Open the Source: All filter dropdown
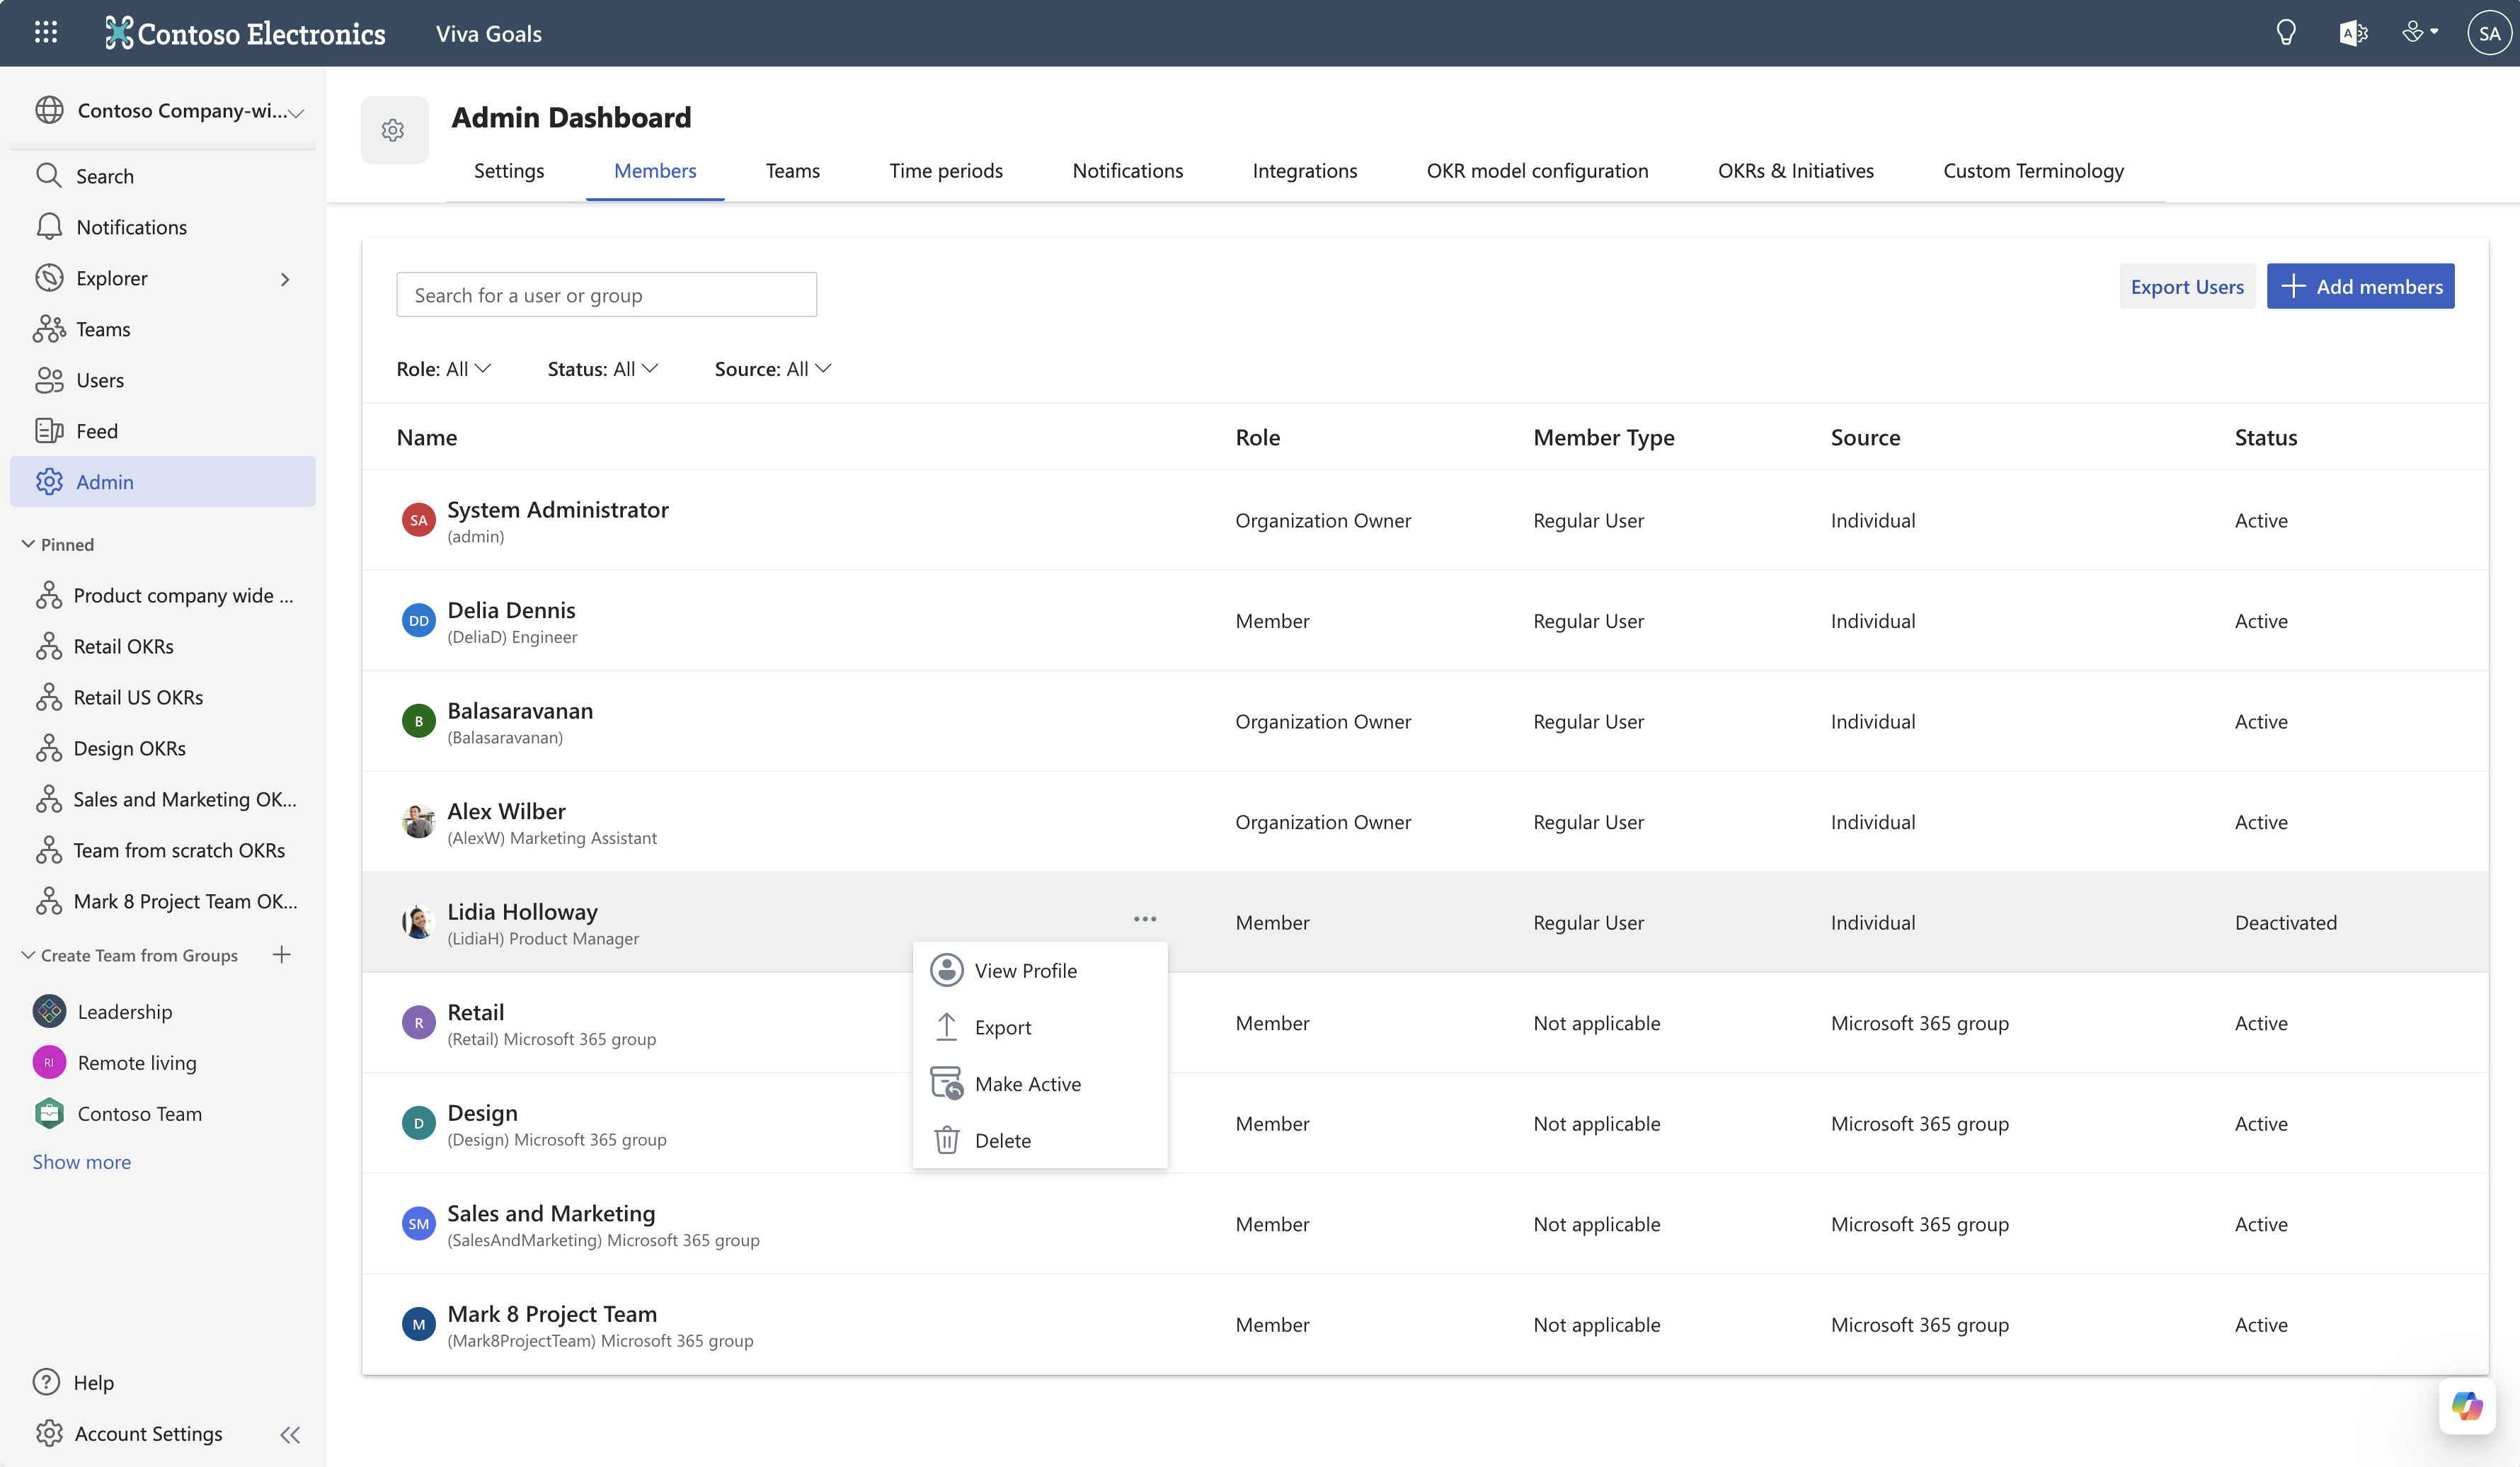Image resolution: width=2520 pixels, height=1467 pixels. click(x=773, y=369)
